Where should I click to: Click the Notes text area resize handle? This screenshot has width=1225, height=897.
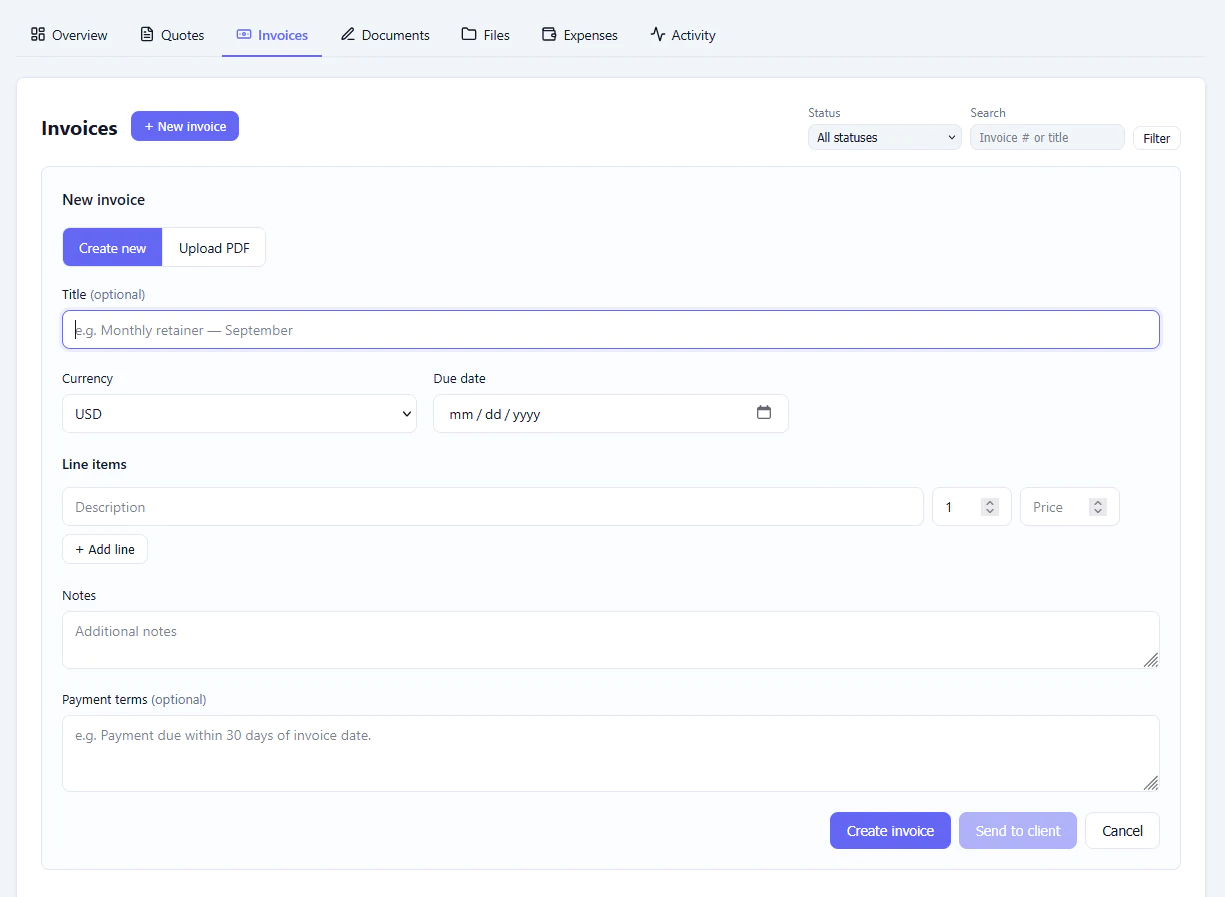(x=1151, y=660)
